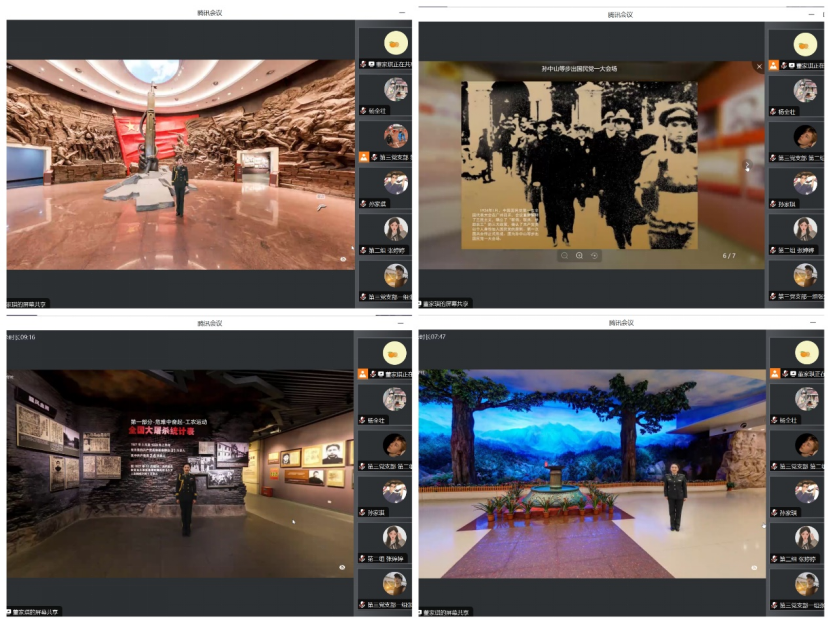
Task: Toggle the eye icon in the massacre statistics exhibit view
Action: click(342, 567)
